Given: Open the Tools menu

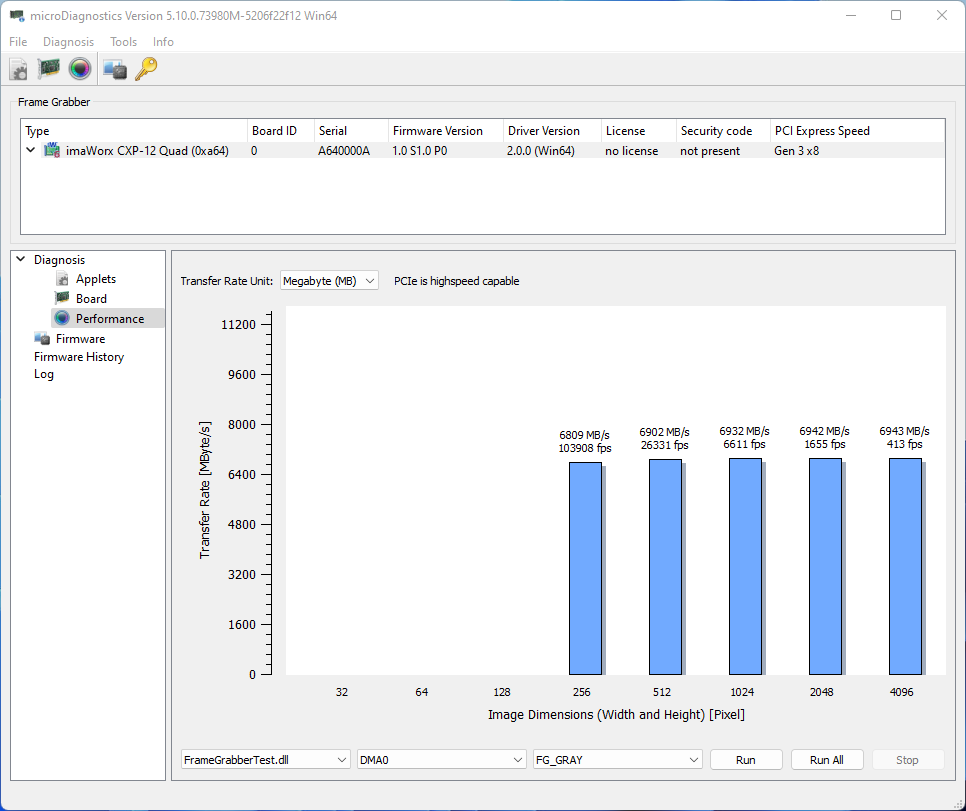Looking at the screenshot, I should 123,42.
